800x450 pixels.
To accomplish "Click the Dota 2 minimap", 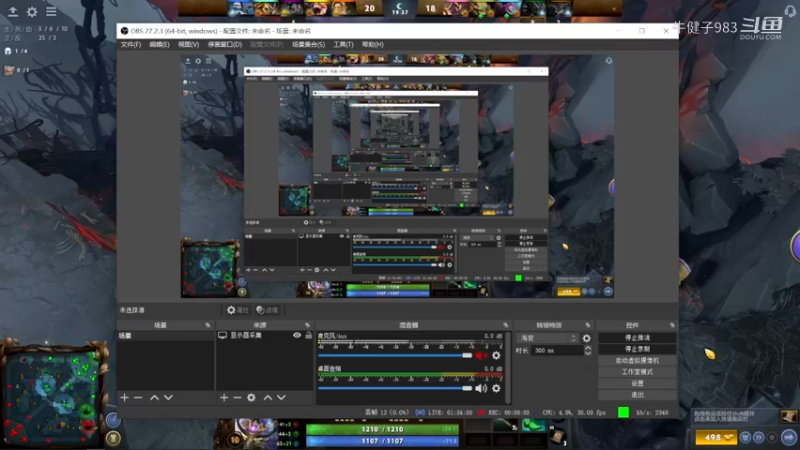I will [x=54, y=395].
